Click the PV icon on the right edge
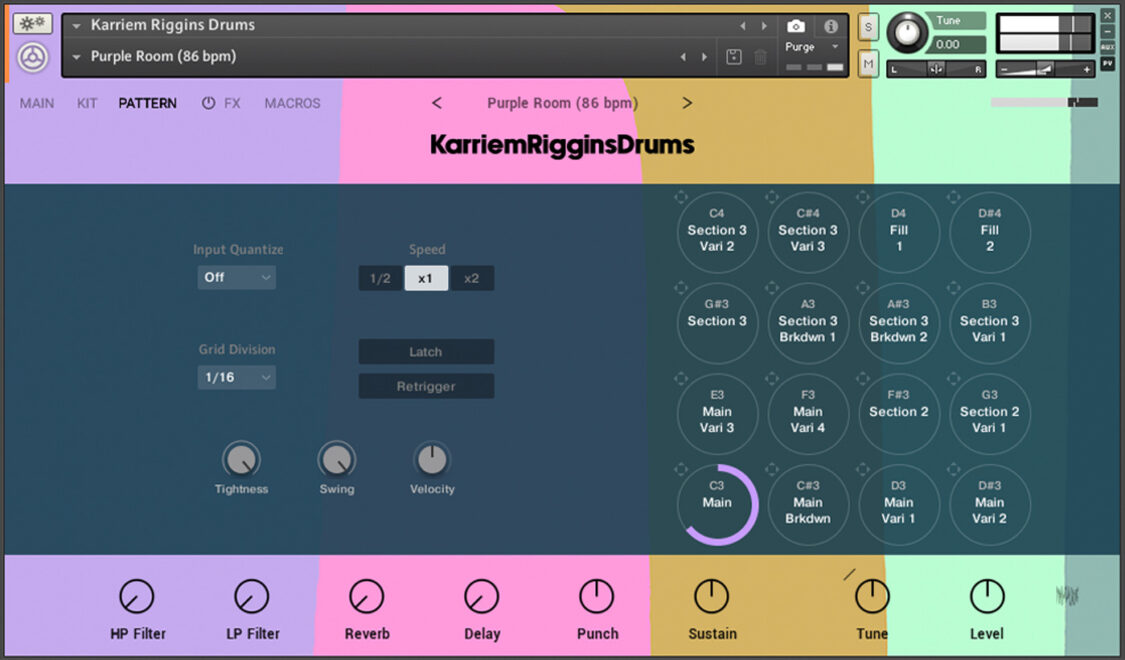This screenshot has width=1125, height=660. pyautogui.click(x=1110, y=62)
